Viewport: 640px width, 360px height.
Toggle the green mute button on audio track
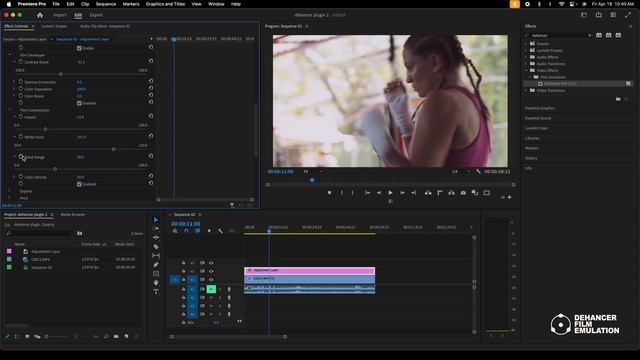pos(211,289)
